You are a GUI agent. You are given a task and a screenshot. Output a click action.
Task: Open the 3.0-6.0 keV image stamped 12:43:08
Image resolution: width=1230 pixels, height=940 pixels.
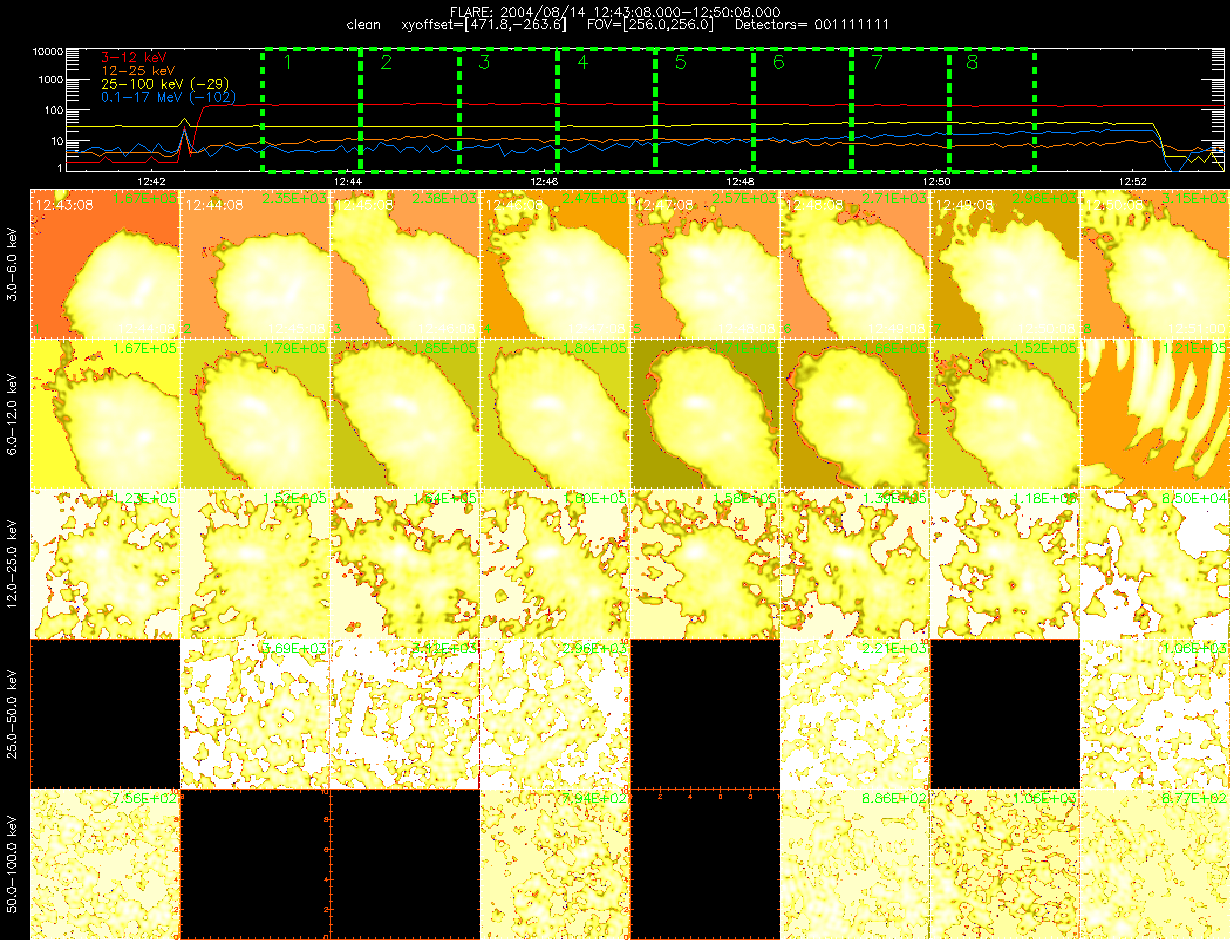tap(105, 264)
